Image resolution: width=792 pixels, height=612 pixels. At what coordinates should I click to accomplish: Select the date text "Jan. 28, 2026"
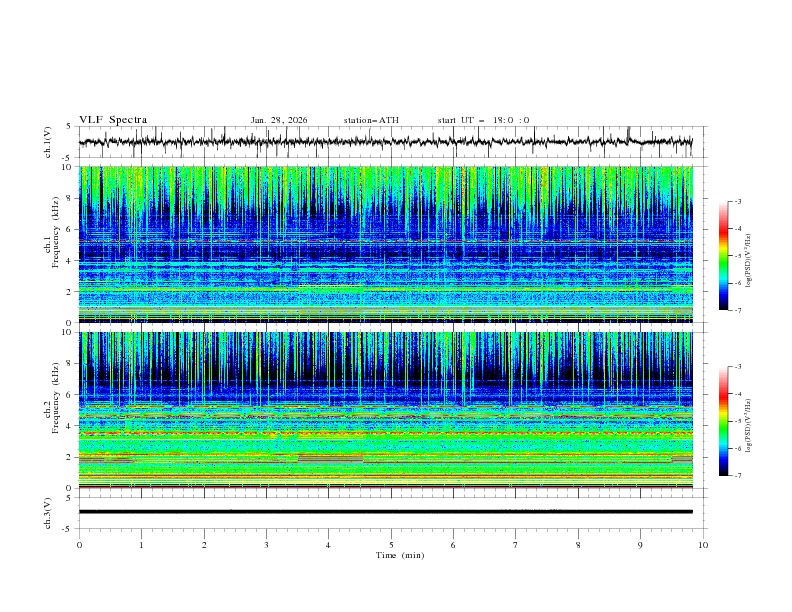coord(279,120)
